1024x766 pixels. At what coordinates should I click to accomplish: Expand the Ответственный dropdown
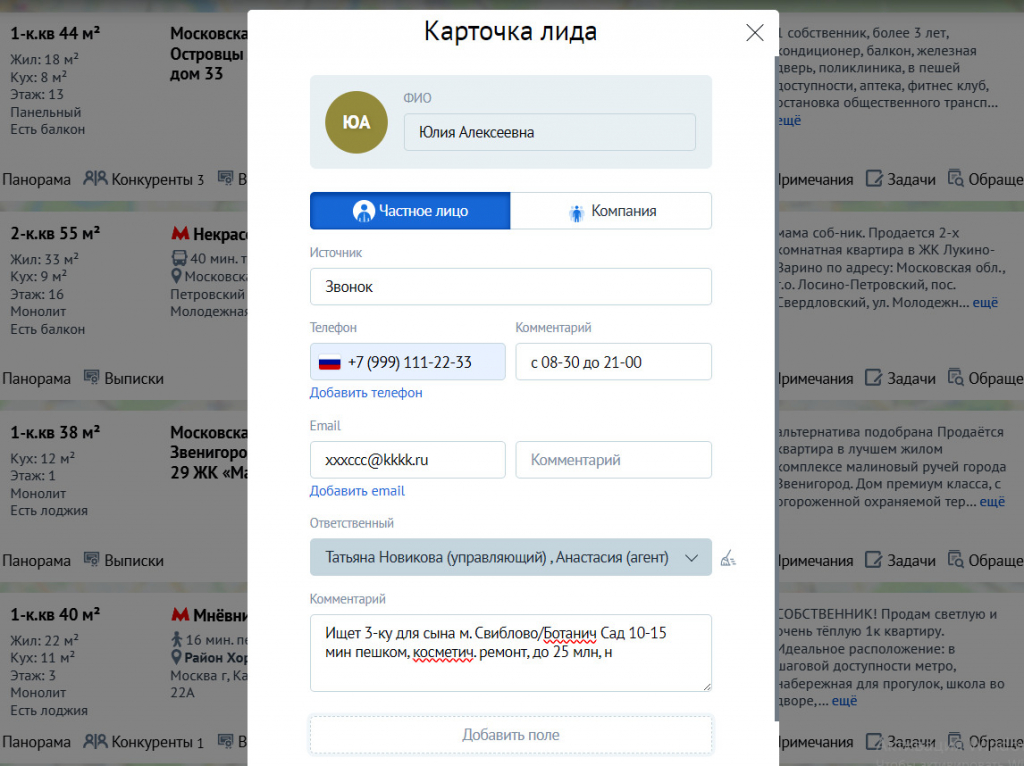(x=511, y=558)
